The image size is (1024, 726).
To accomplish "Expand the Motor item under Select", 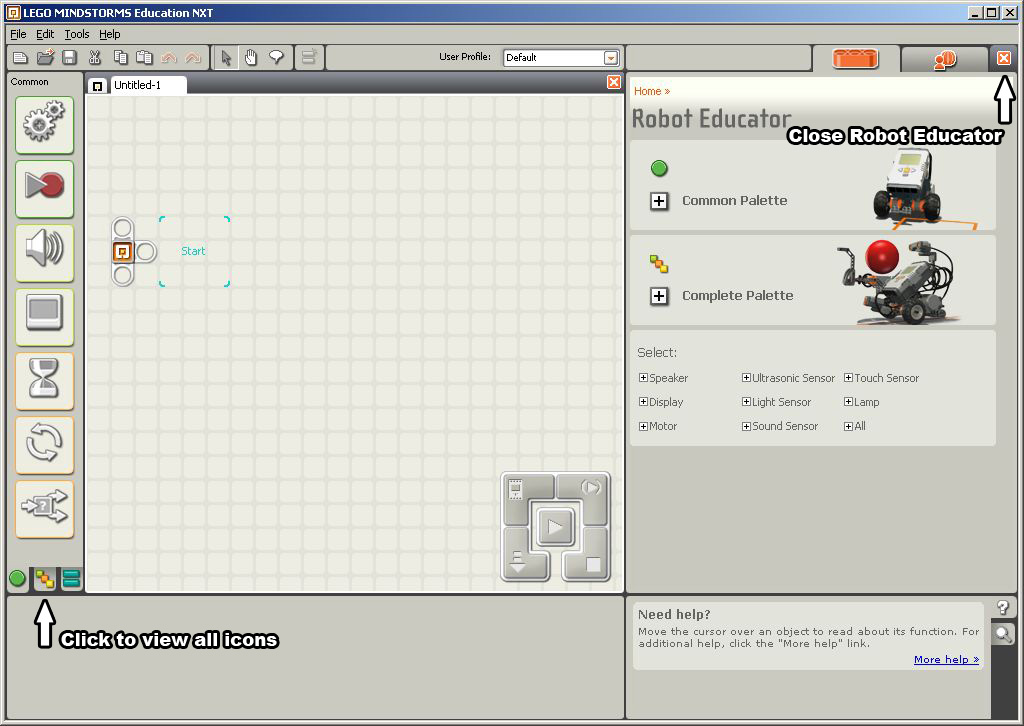I will pos(643,426).
